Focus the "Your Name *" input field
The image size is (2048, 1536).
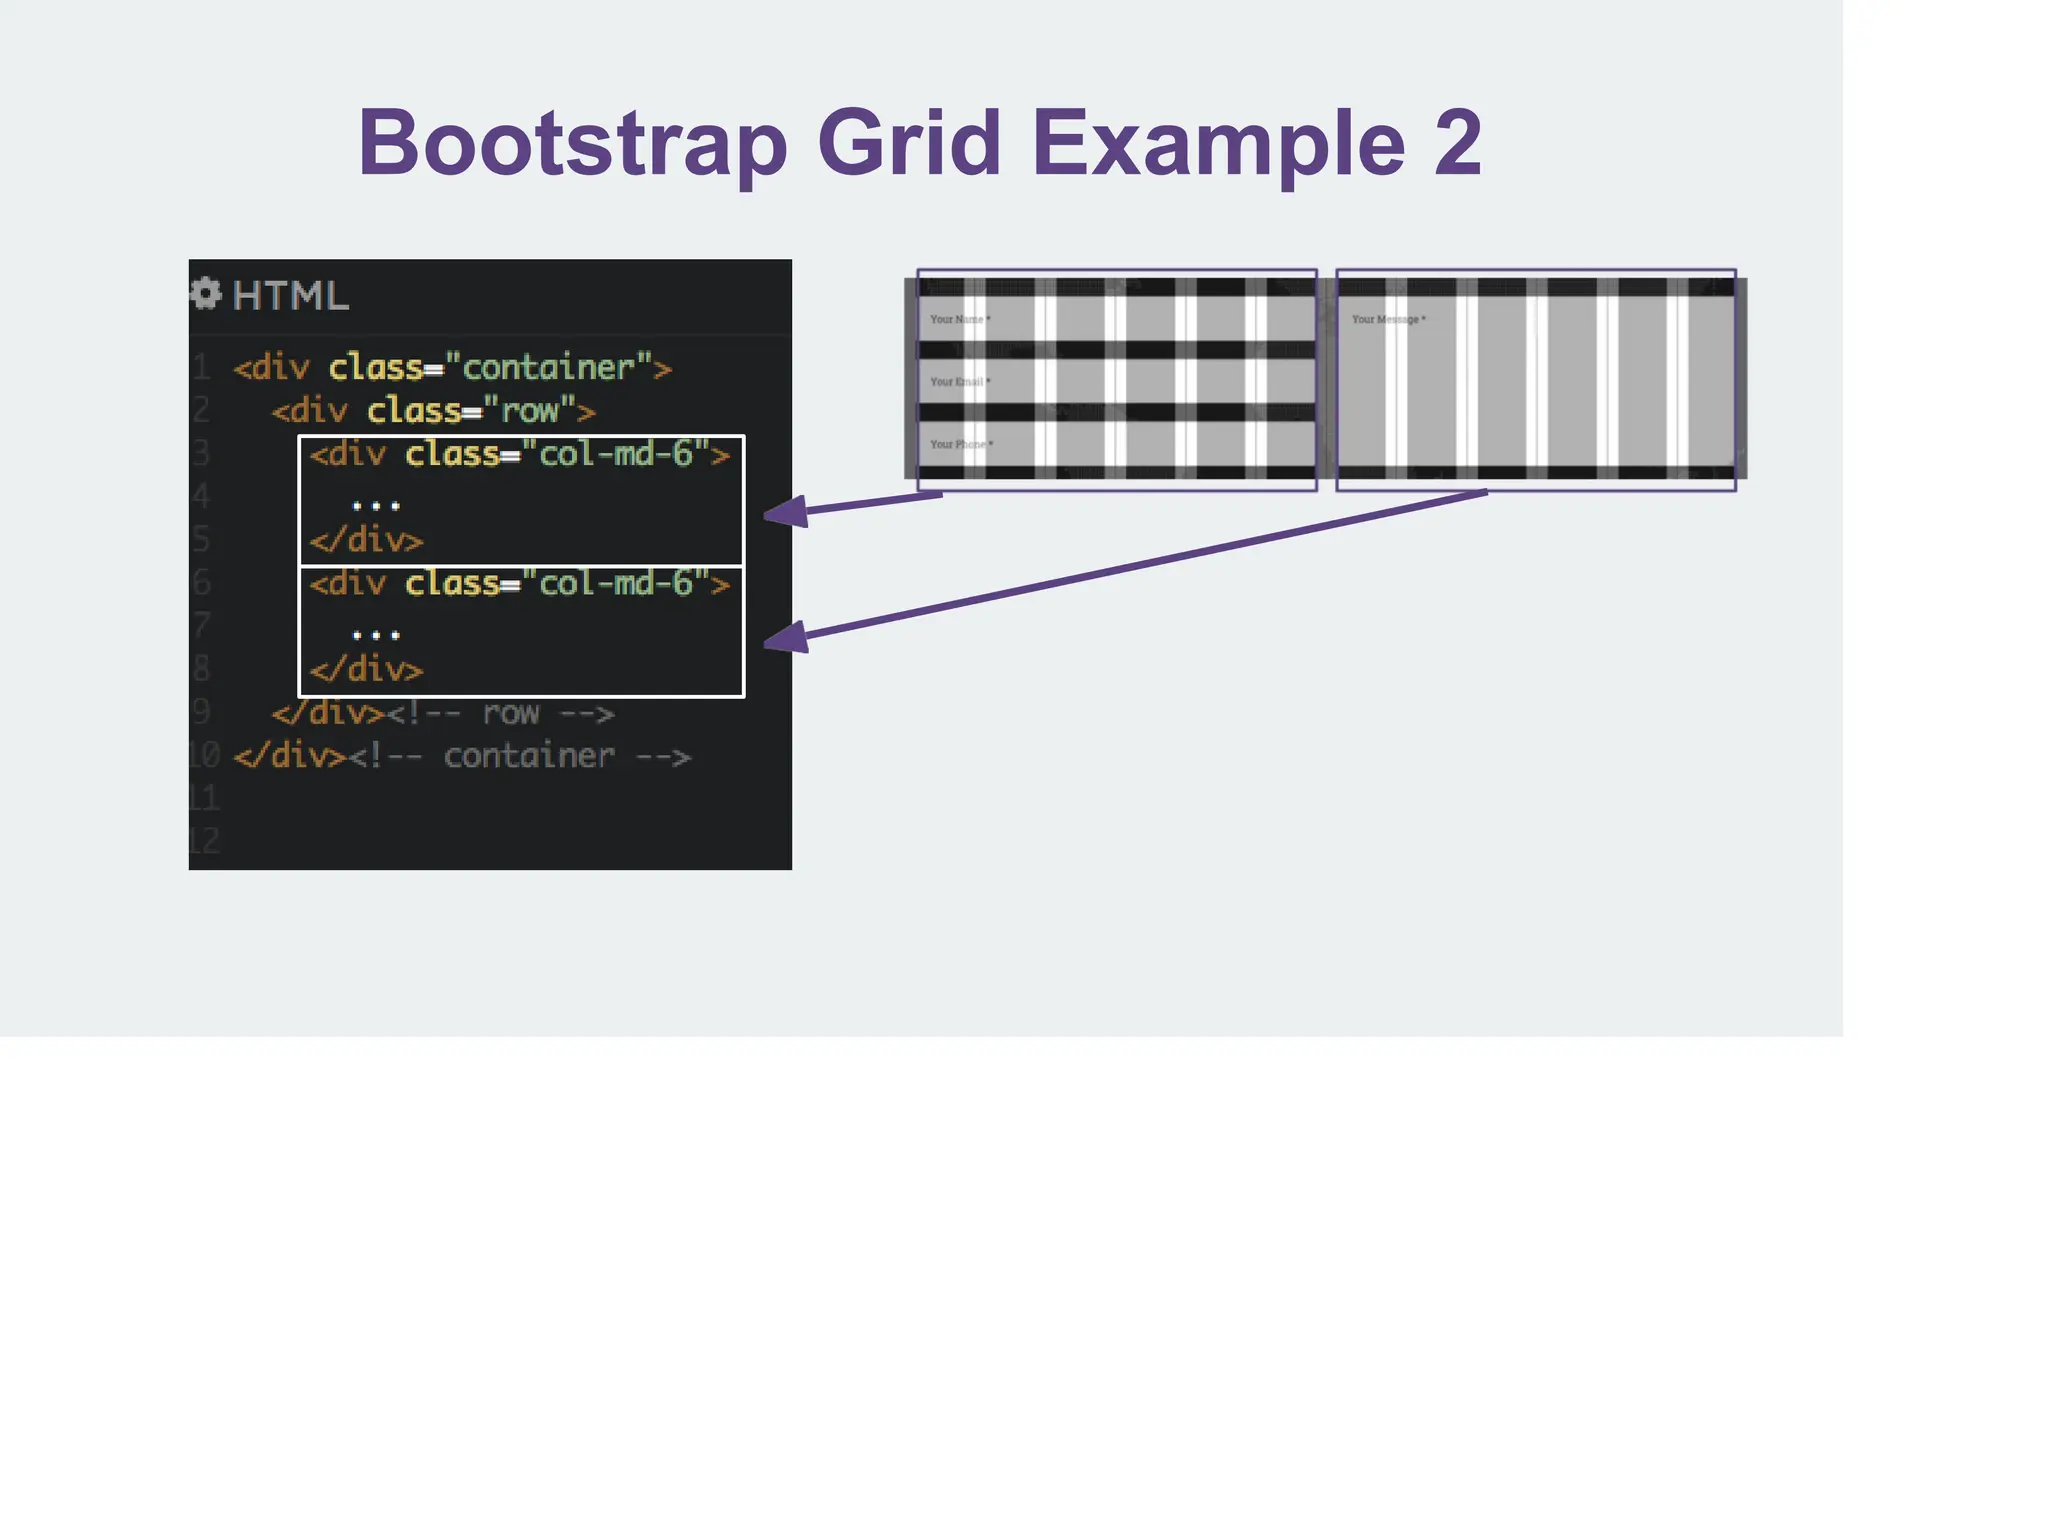[1116, 319]
